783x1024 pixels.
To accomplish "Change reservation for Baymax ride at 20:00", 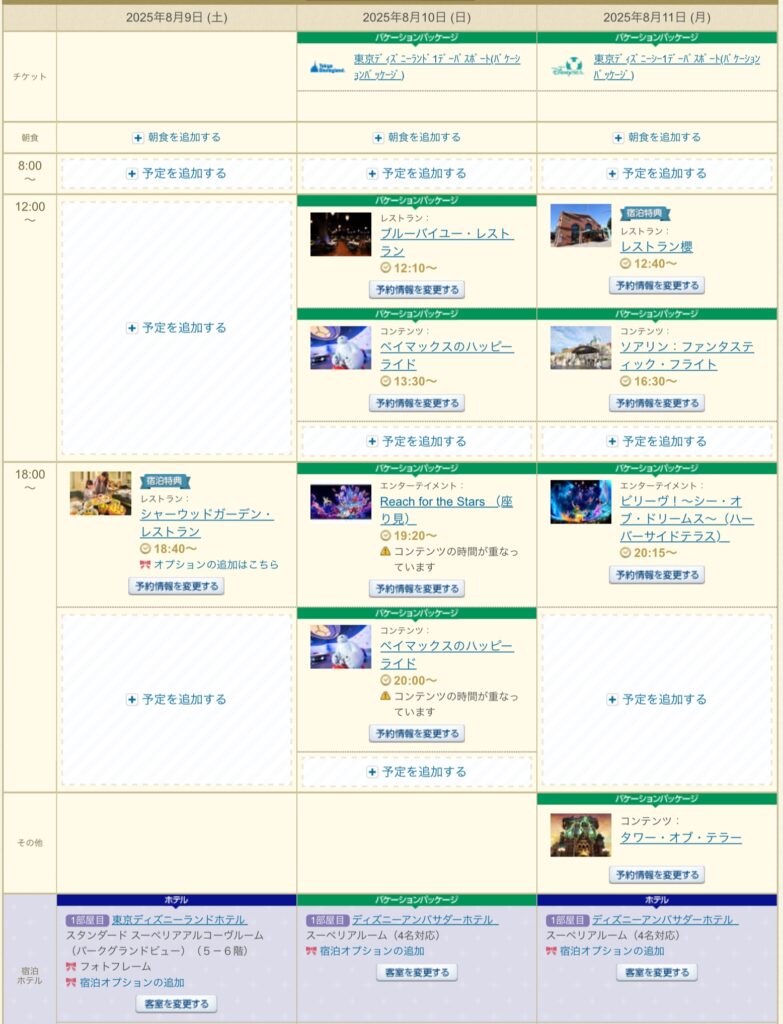I will point(417,733).
